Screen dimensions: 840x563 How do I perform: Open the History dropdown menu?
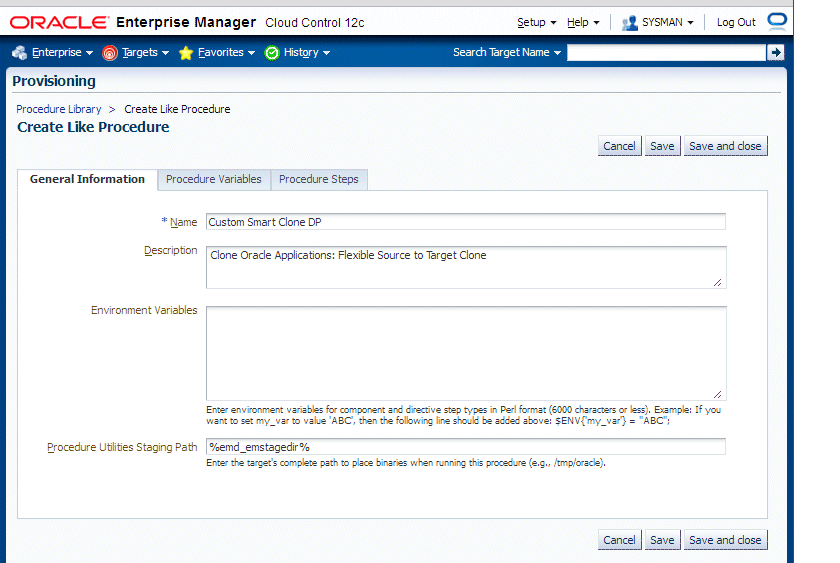click(306, 52)
